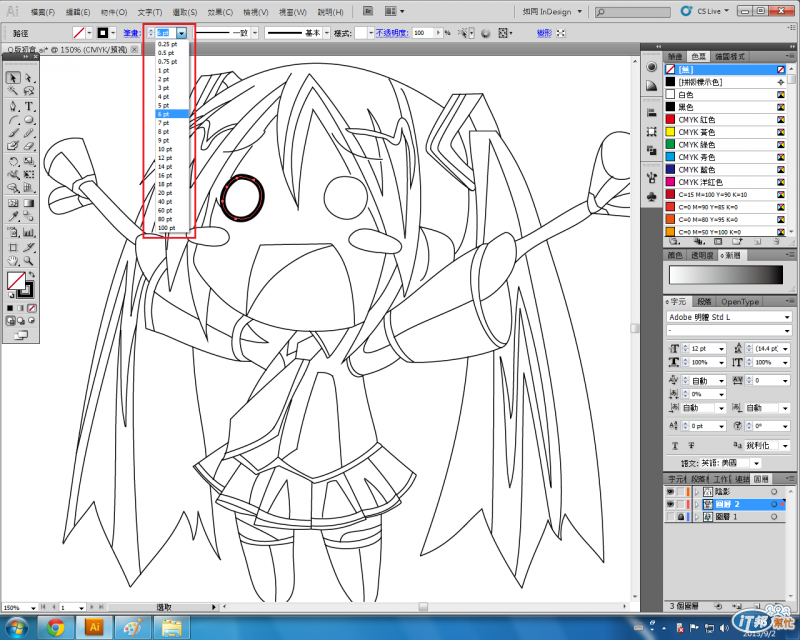Toggle lock on 圖層 1 layer

[681, 517]
